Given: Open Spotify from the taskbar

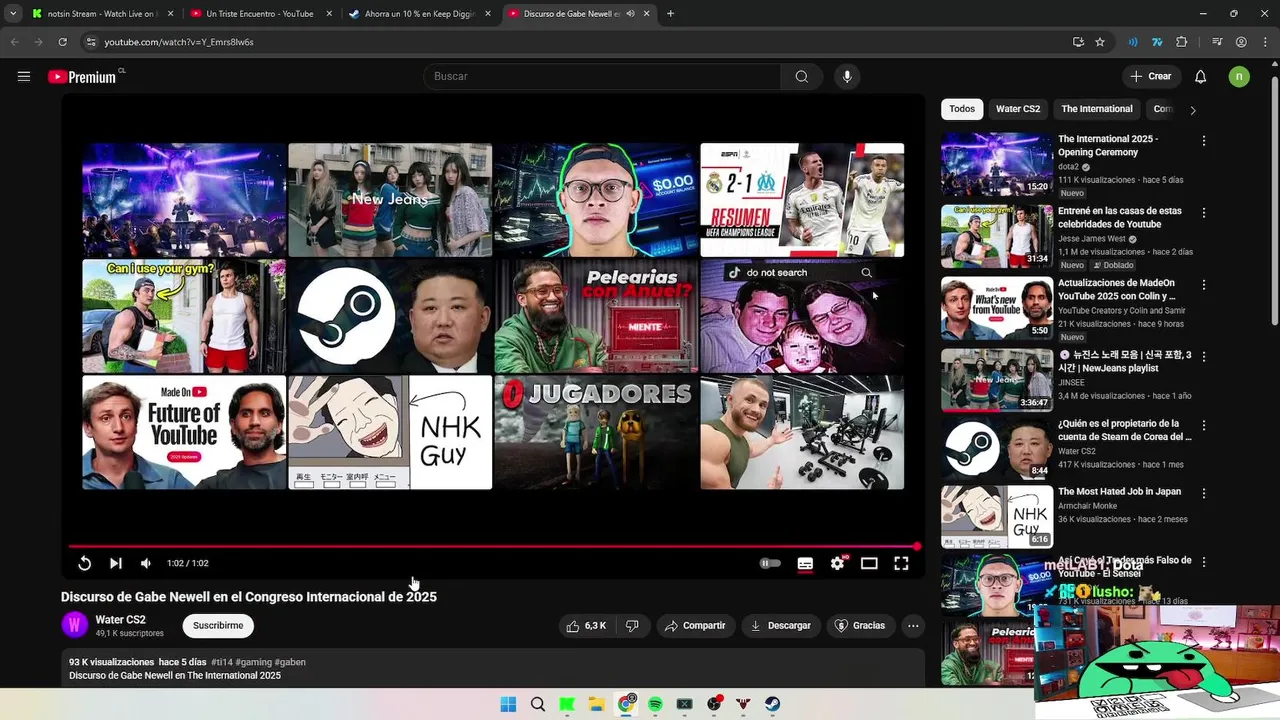Looking at the screenshot, I should pyautogui.click(x=655, y=704).
